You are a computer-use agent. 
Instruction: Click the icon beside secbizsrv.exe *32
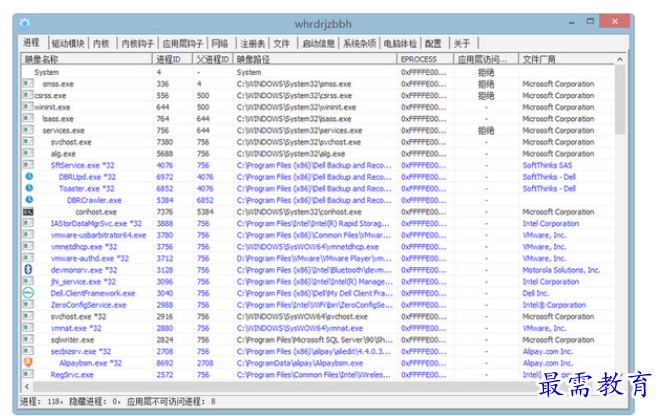[28, 351]
